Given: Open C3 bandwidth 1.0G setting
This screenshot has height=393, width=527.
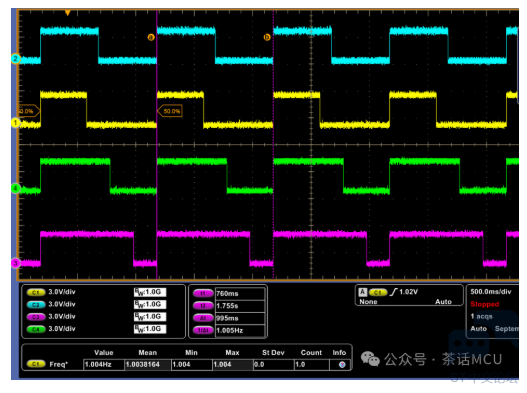Looking at the screenshot, I should point(150,317).
